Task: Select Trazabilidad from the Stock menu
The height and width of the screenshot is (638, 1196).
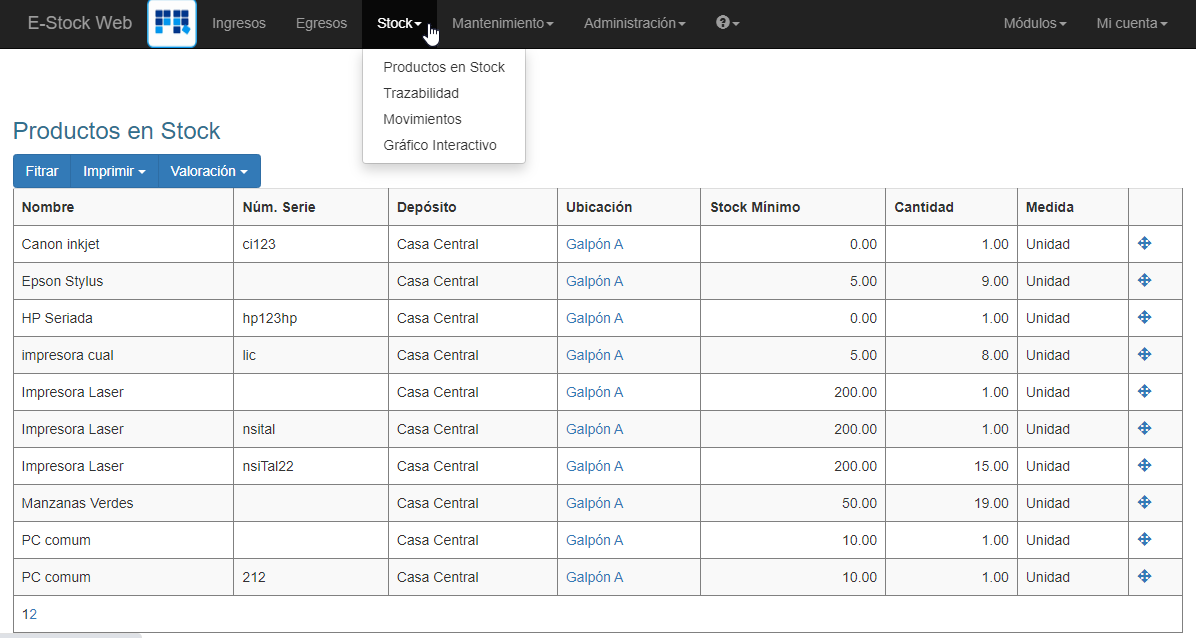Action: (421, 92)
